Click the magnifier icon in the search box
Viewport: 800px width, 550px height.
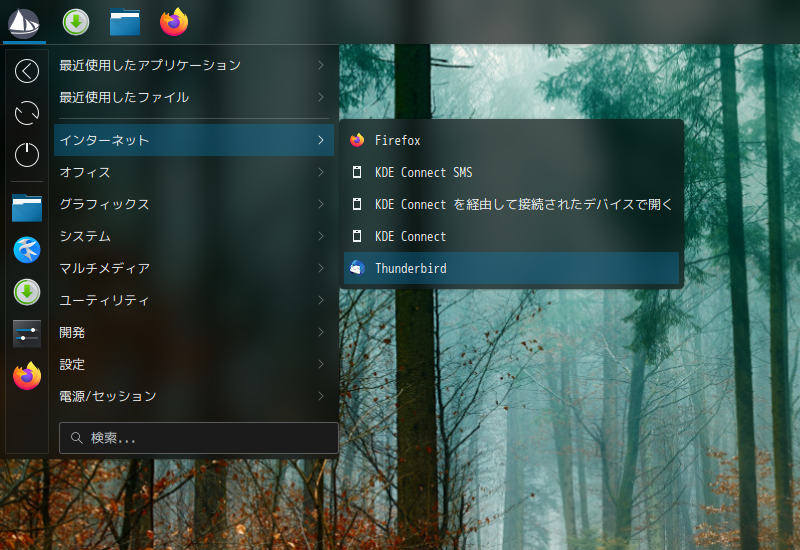coord(77,438)
